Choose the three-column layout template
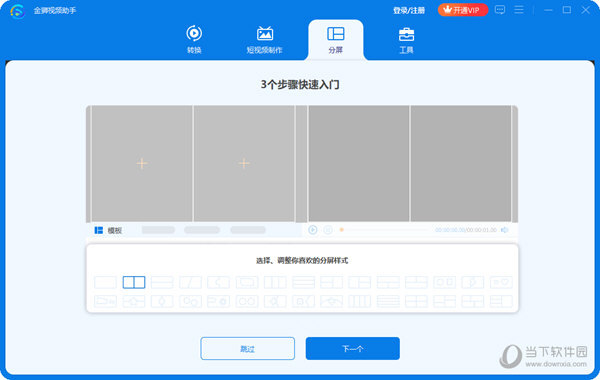600x380 pixels. tap(275, 282)
